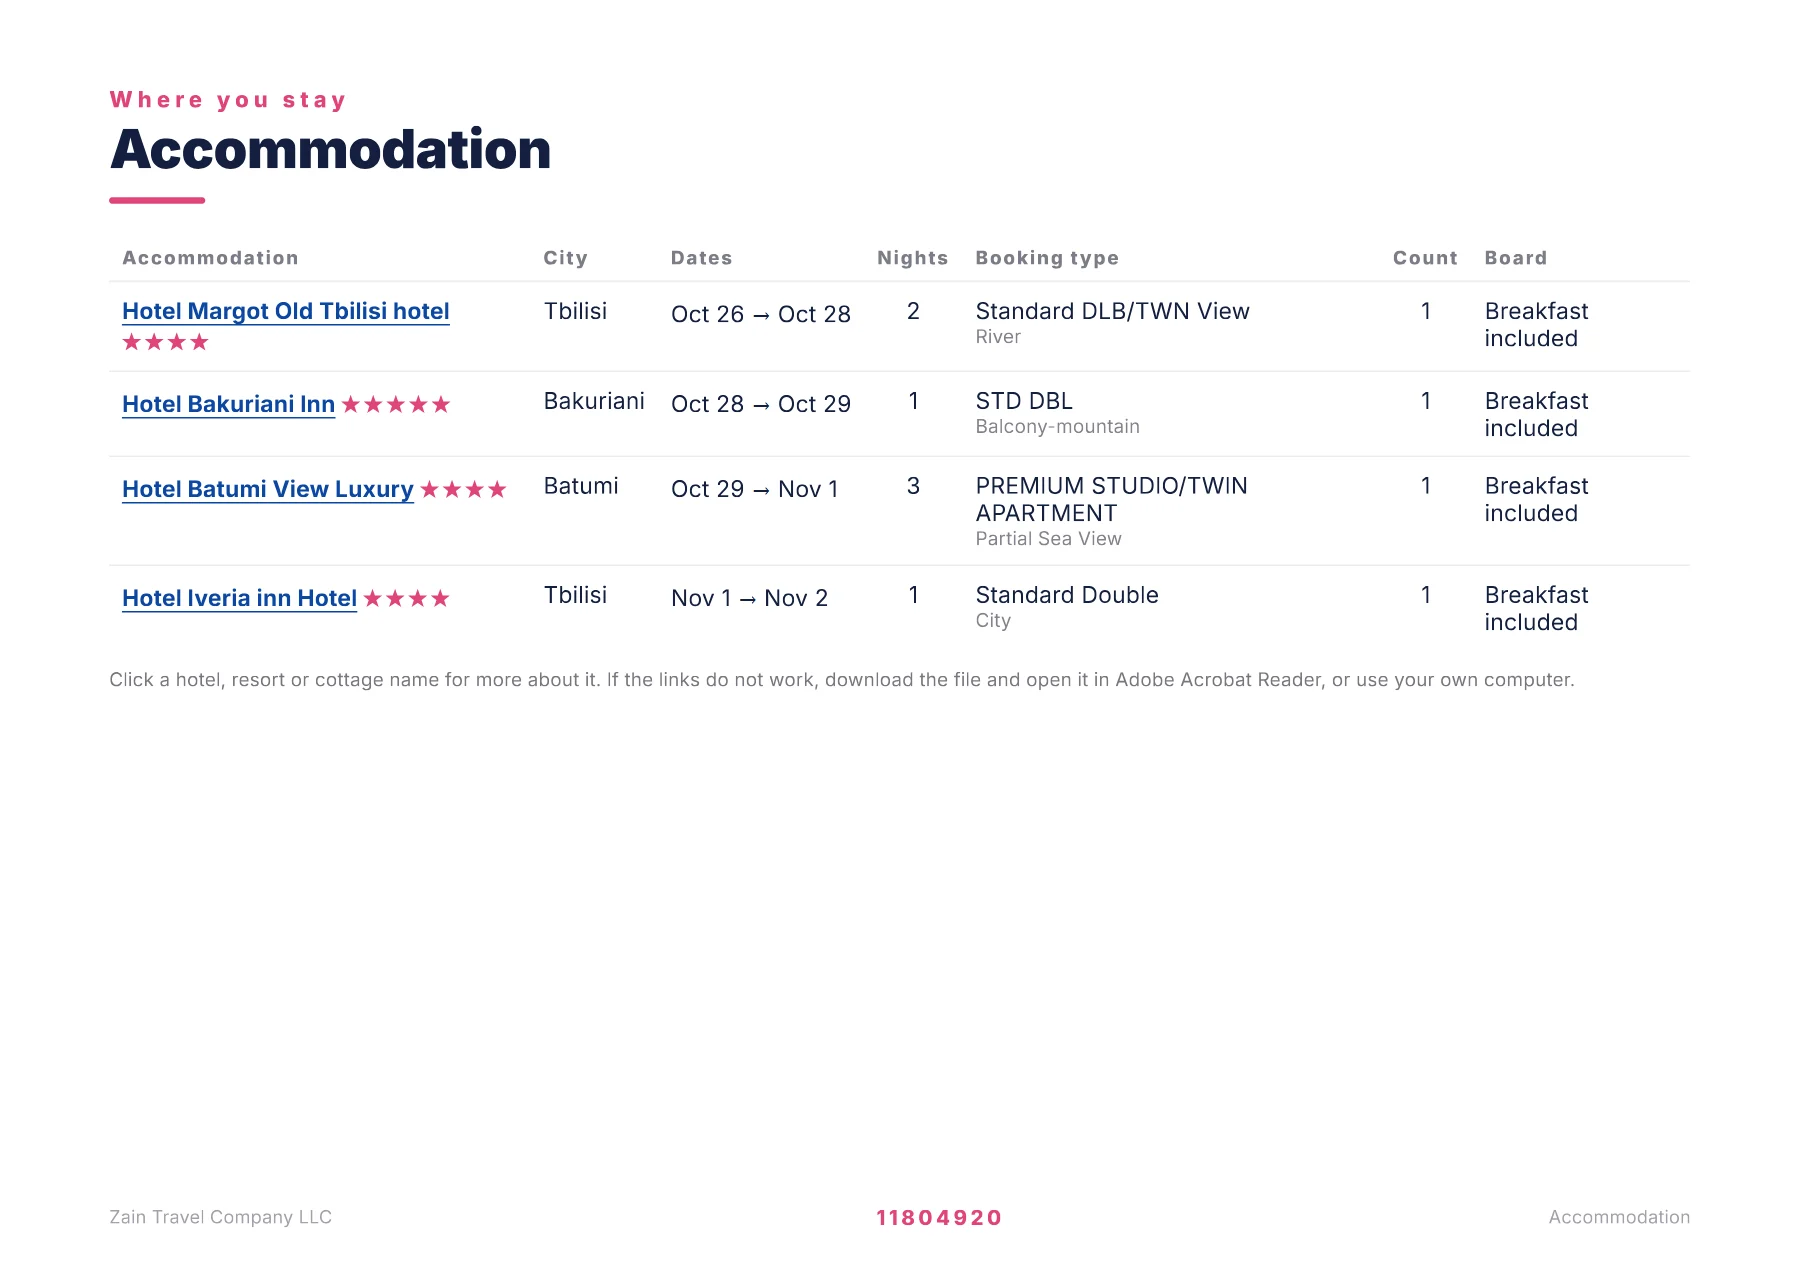Click the star rating beside Hotel Batumi View Luxury
The image size is (1800, 1272).
(x=463, y=489)
